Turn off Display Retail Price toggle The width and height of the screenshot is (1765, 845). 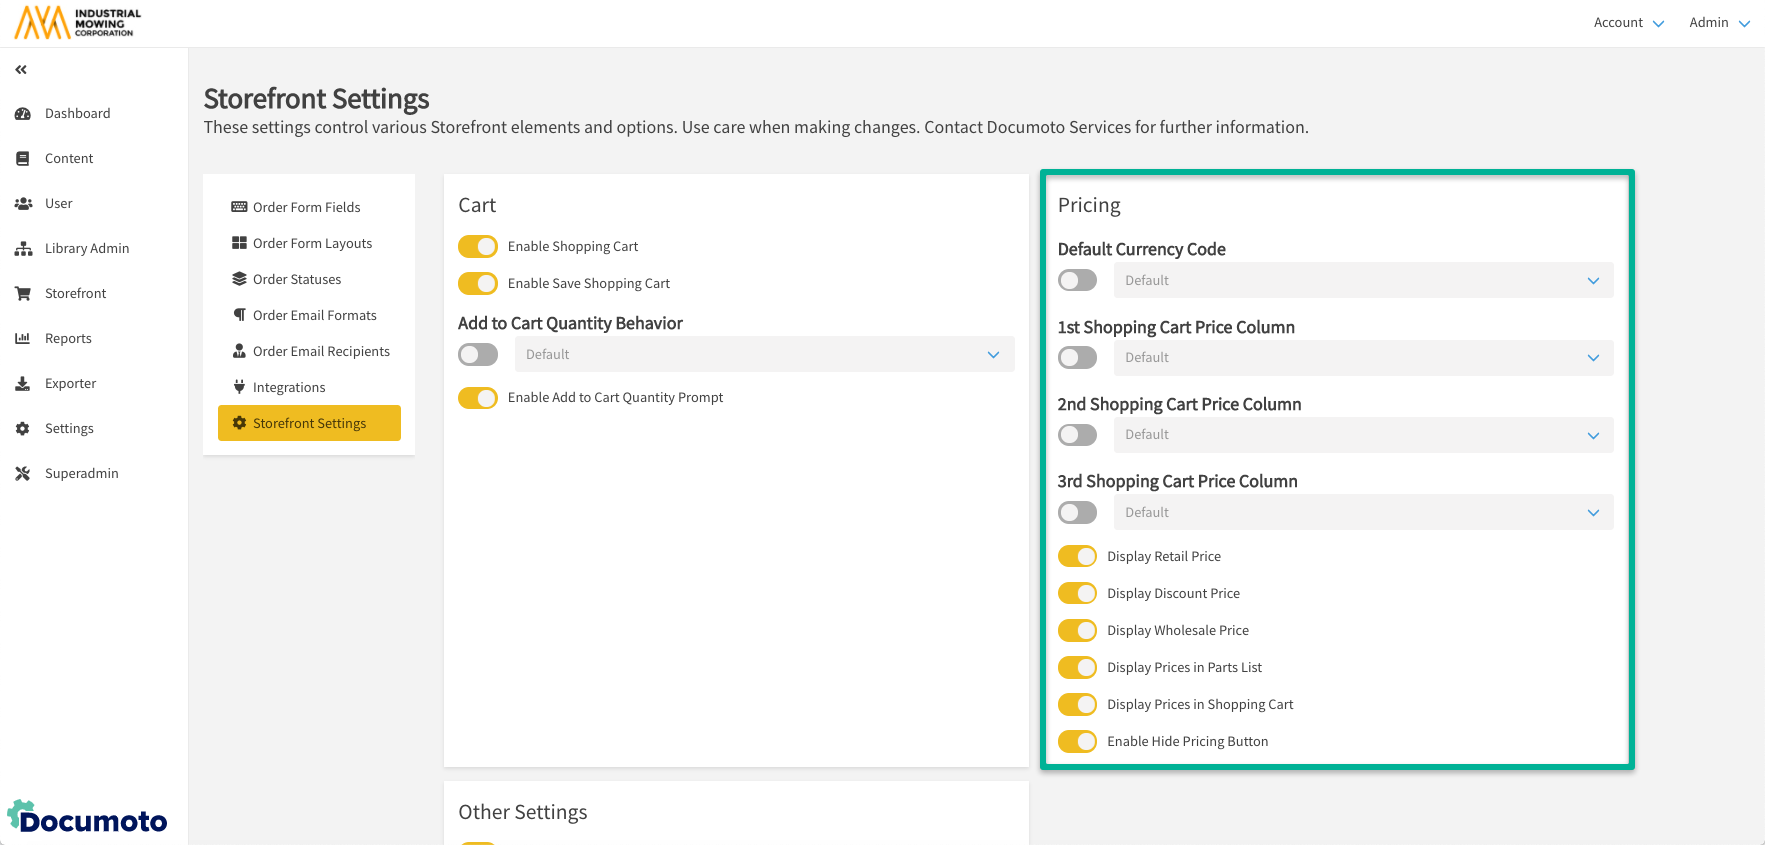pyautogui.click(x=1077, y=557)
